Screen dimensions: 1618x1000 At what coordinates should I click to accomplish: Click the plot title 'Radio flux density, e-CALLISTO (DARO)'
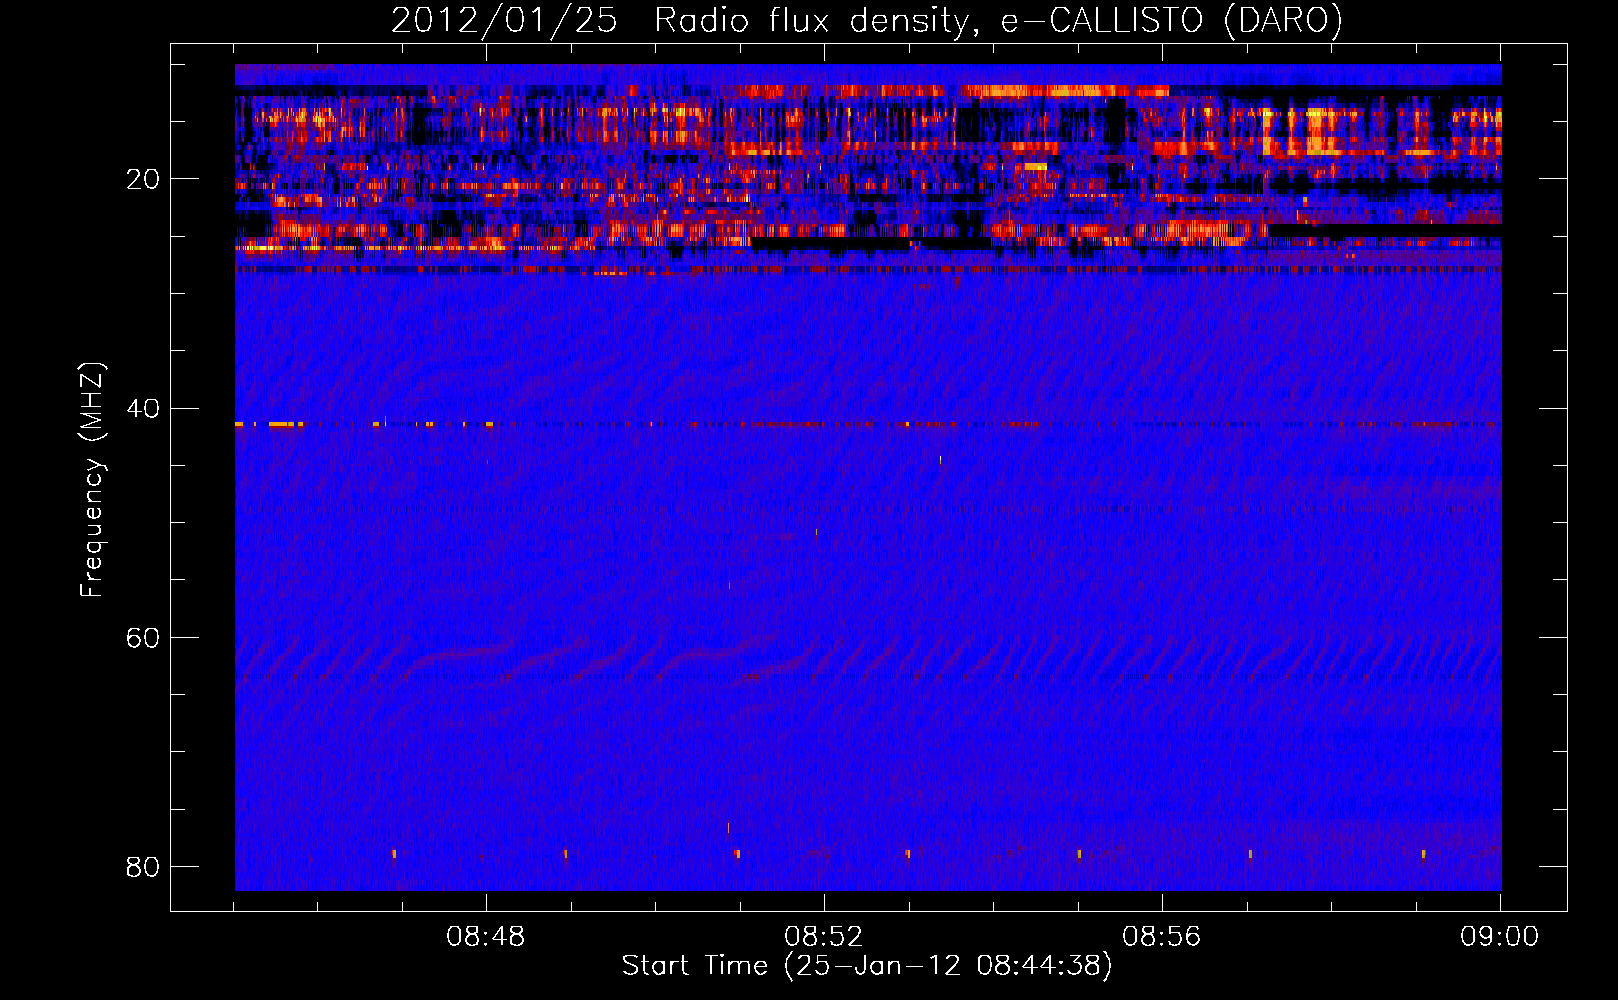998,21
